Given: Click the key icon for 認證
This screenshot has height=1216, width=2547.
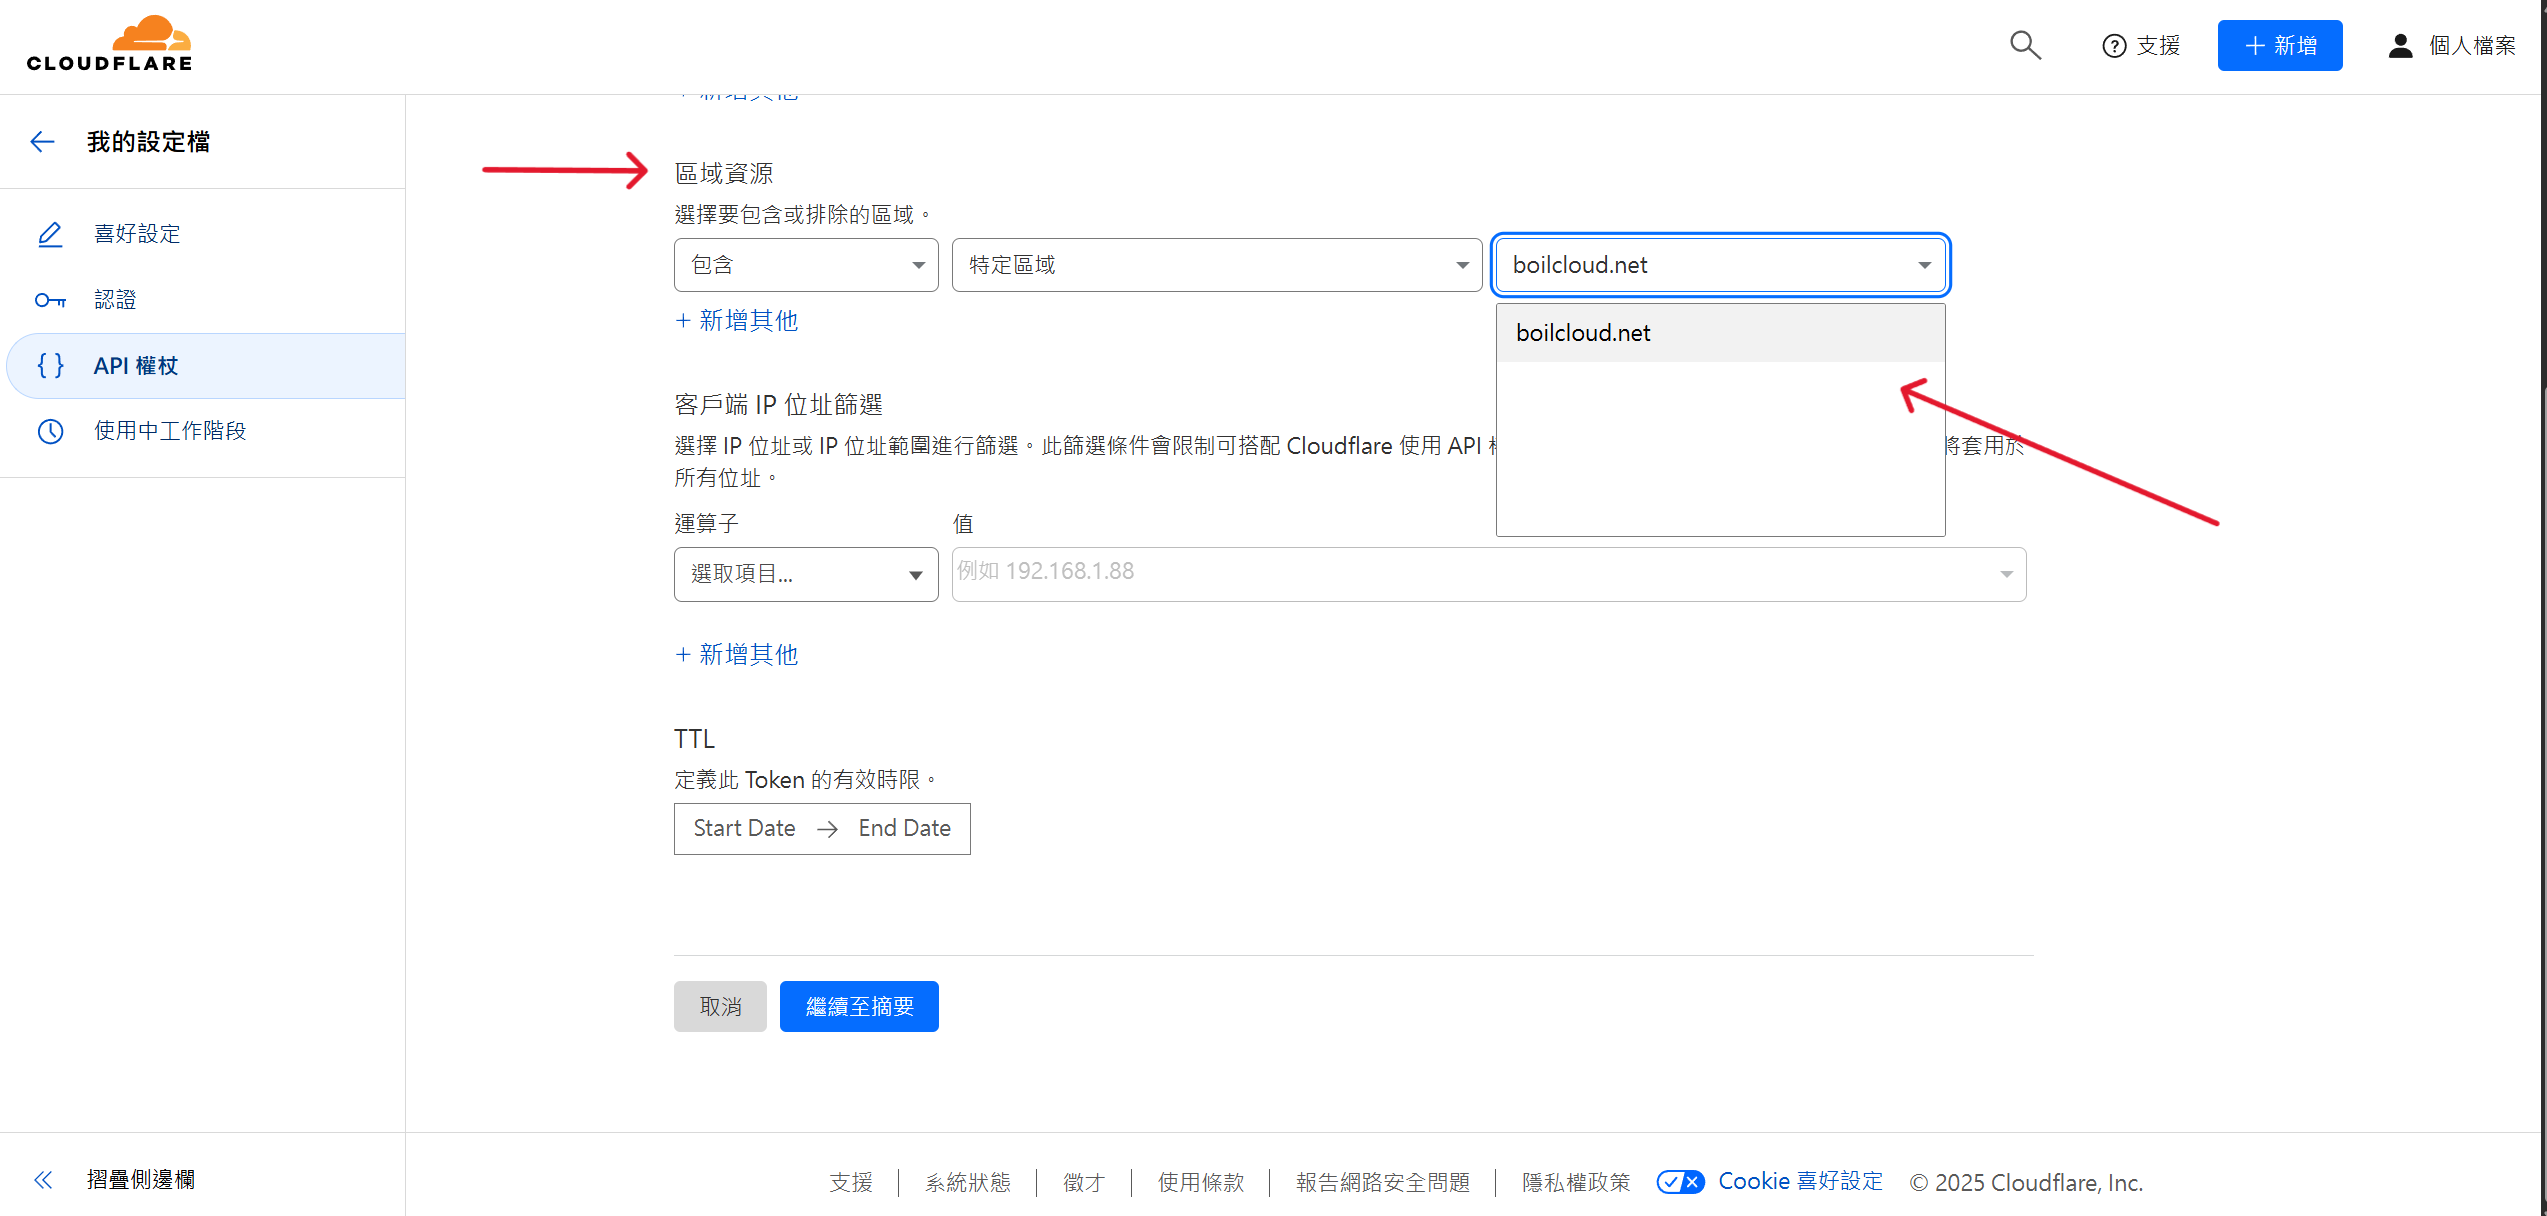Looking at the screenshot, I should (x=50, y=300).
